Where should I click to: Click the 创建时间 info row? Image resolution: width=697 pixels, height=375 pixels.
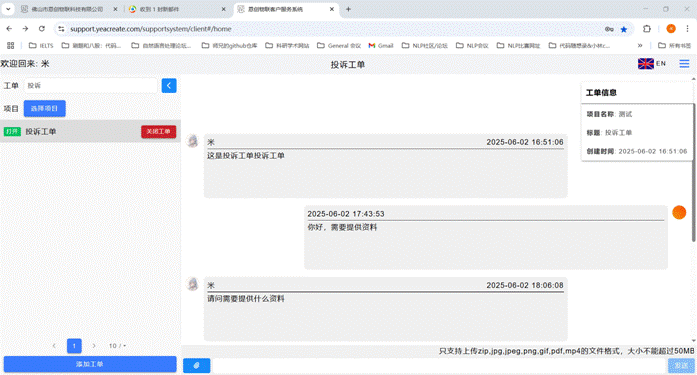click(x=637, y=151)
